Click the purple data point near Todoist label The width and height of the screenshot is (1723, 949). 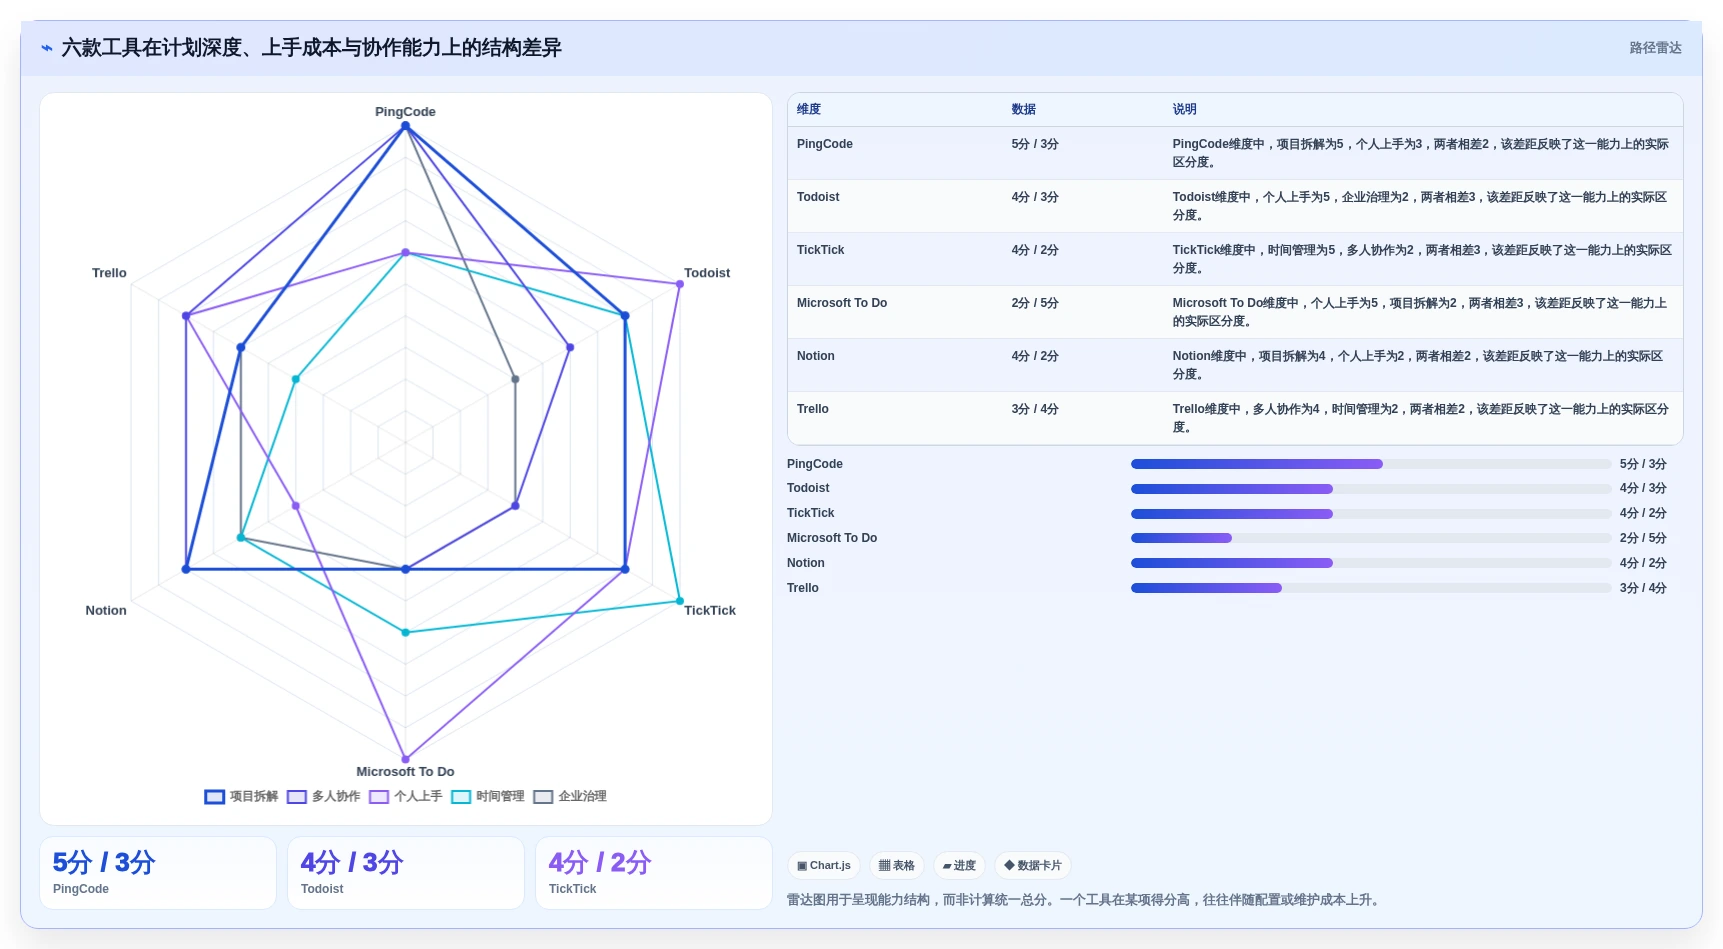pyautogui.click(x=680, y=284)
